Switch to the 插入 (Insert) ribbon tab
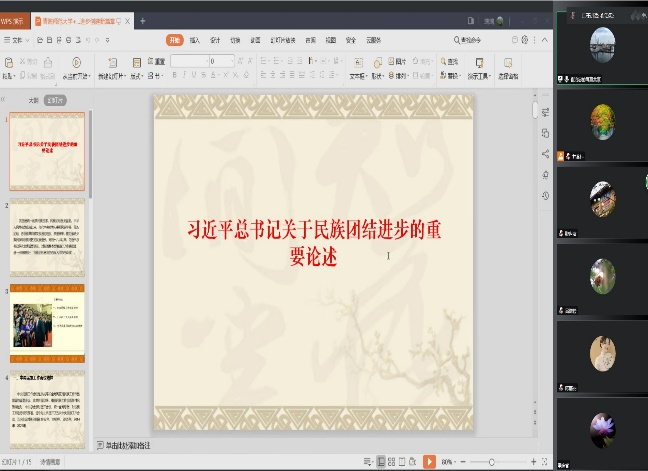648x471 pixels. tap(195, 40)
